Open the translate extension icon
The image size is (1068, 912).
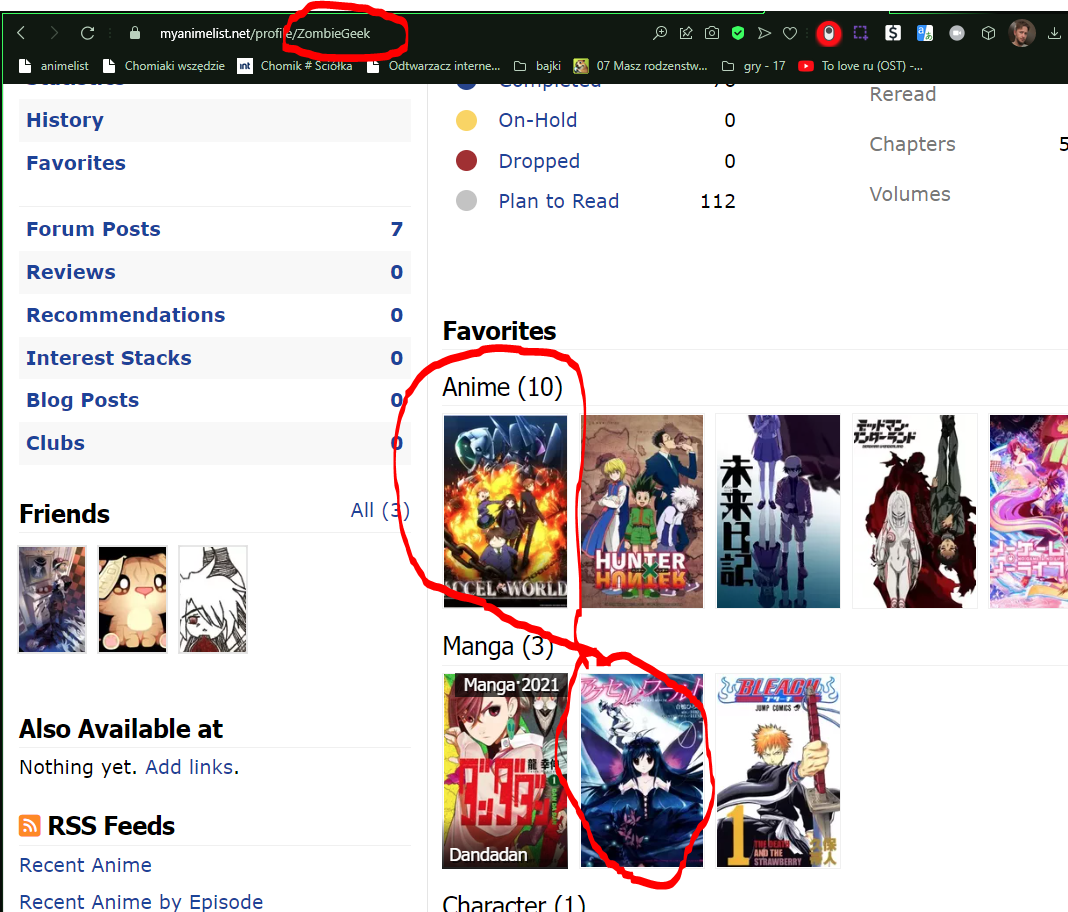pos(925,33)
